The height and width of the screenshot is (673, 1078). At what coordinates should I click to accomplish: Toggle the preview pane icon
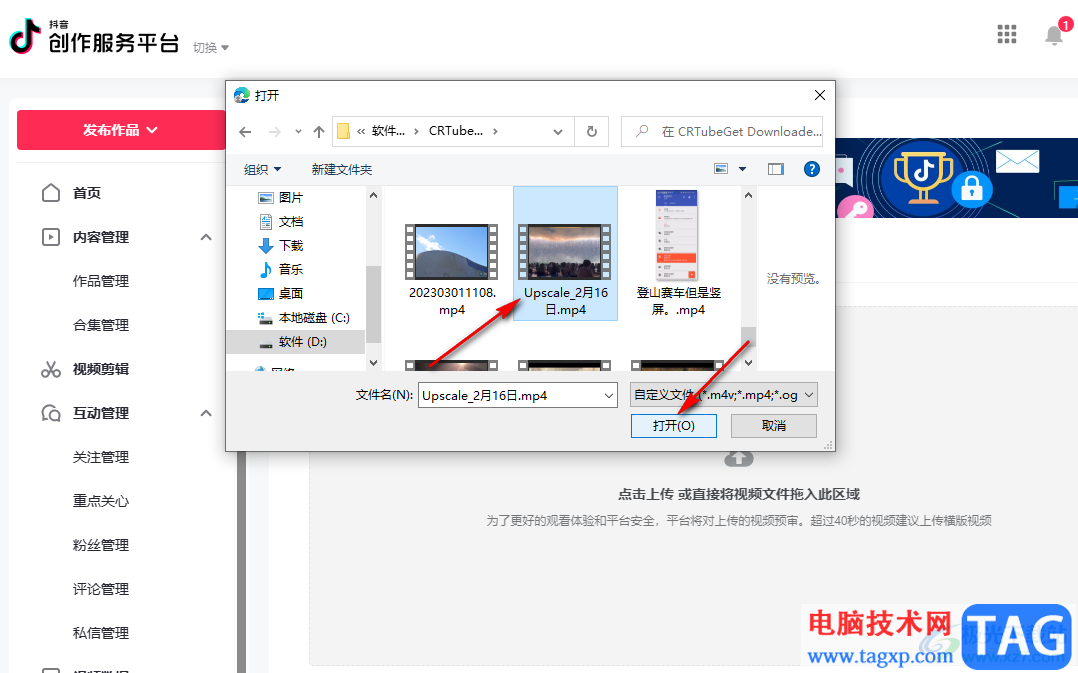(x=776, y=169)
